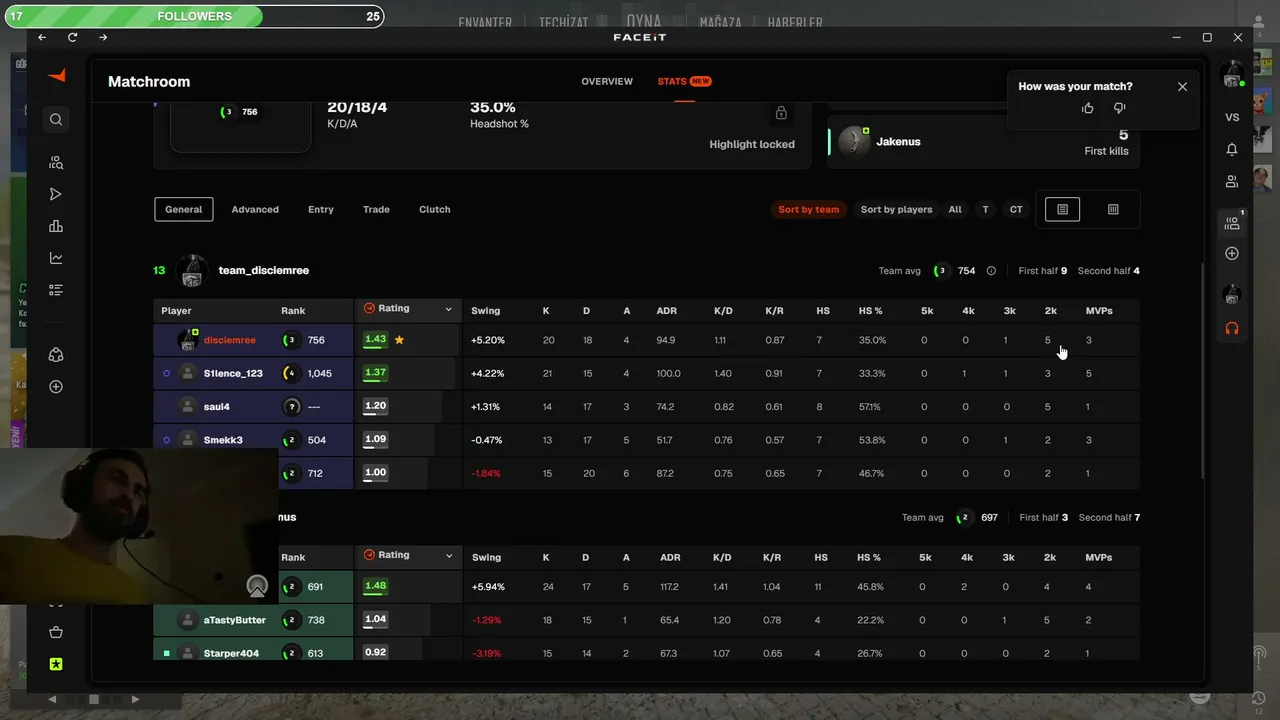Open player Smekk3's profile link
This screenshot has width=1280, height=720.
click(x=223, y=440)
